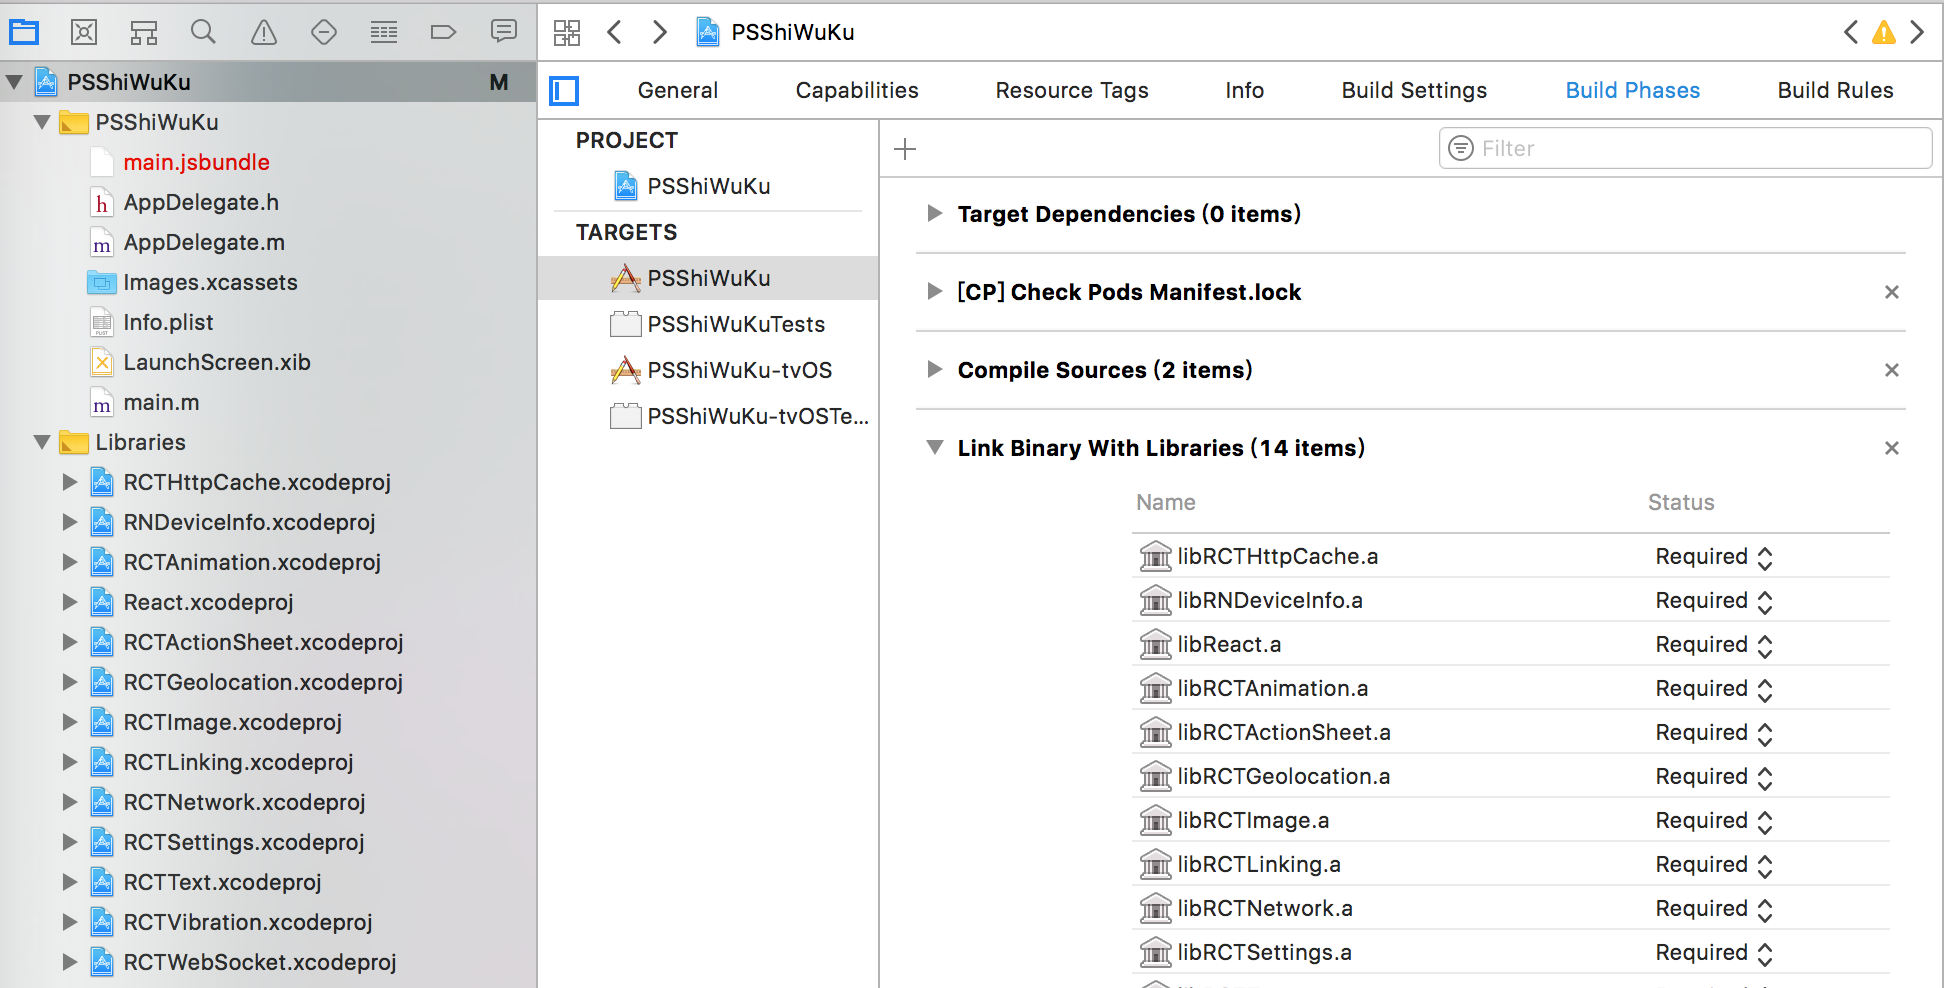Expand RCTWebSocket.xcodeproj in navigator
The width and height of the screenshot is (1944, 988).
[x=70, y=962]
